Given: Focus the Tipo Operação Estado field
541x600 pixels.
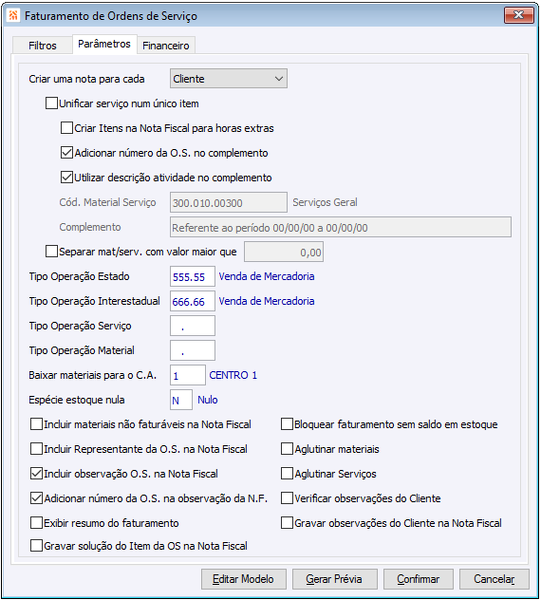Looking at the screenshot, I should (x=192, y=276).
